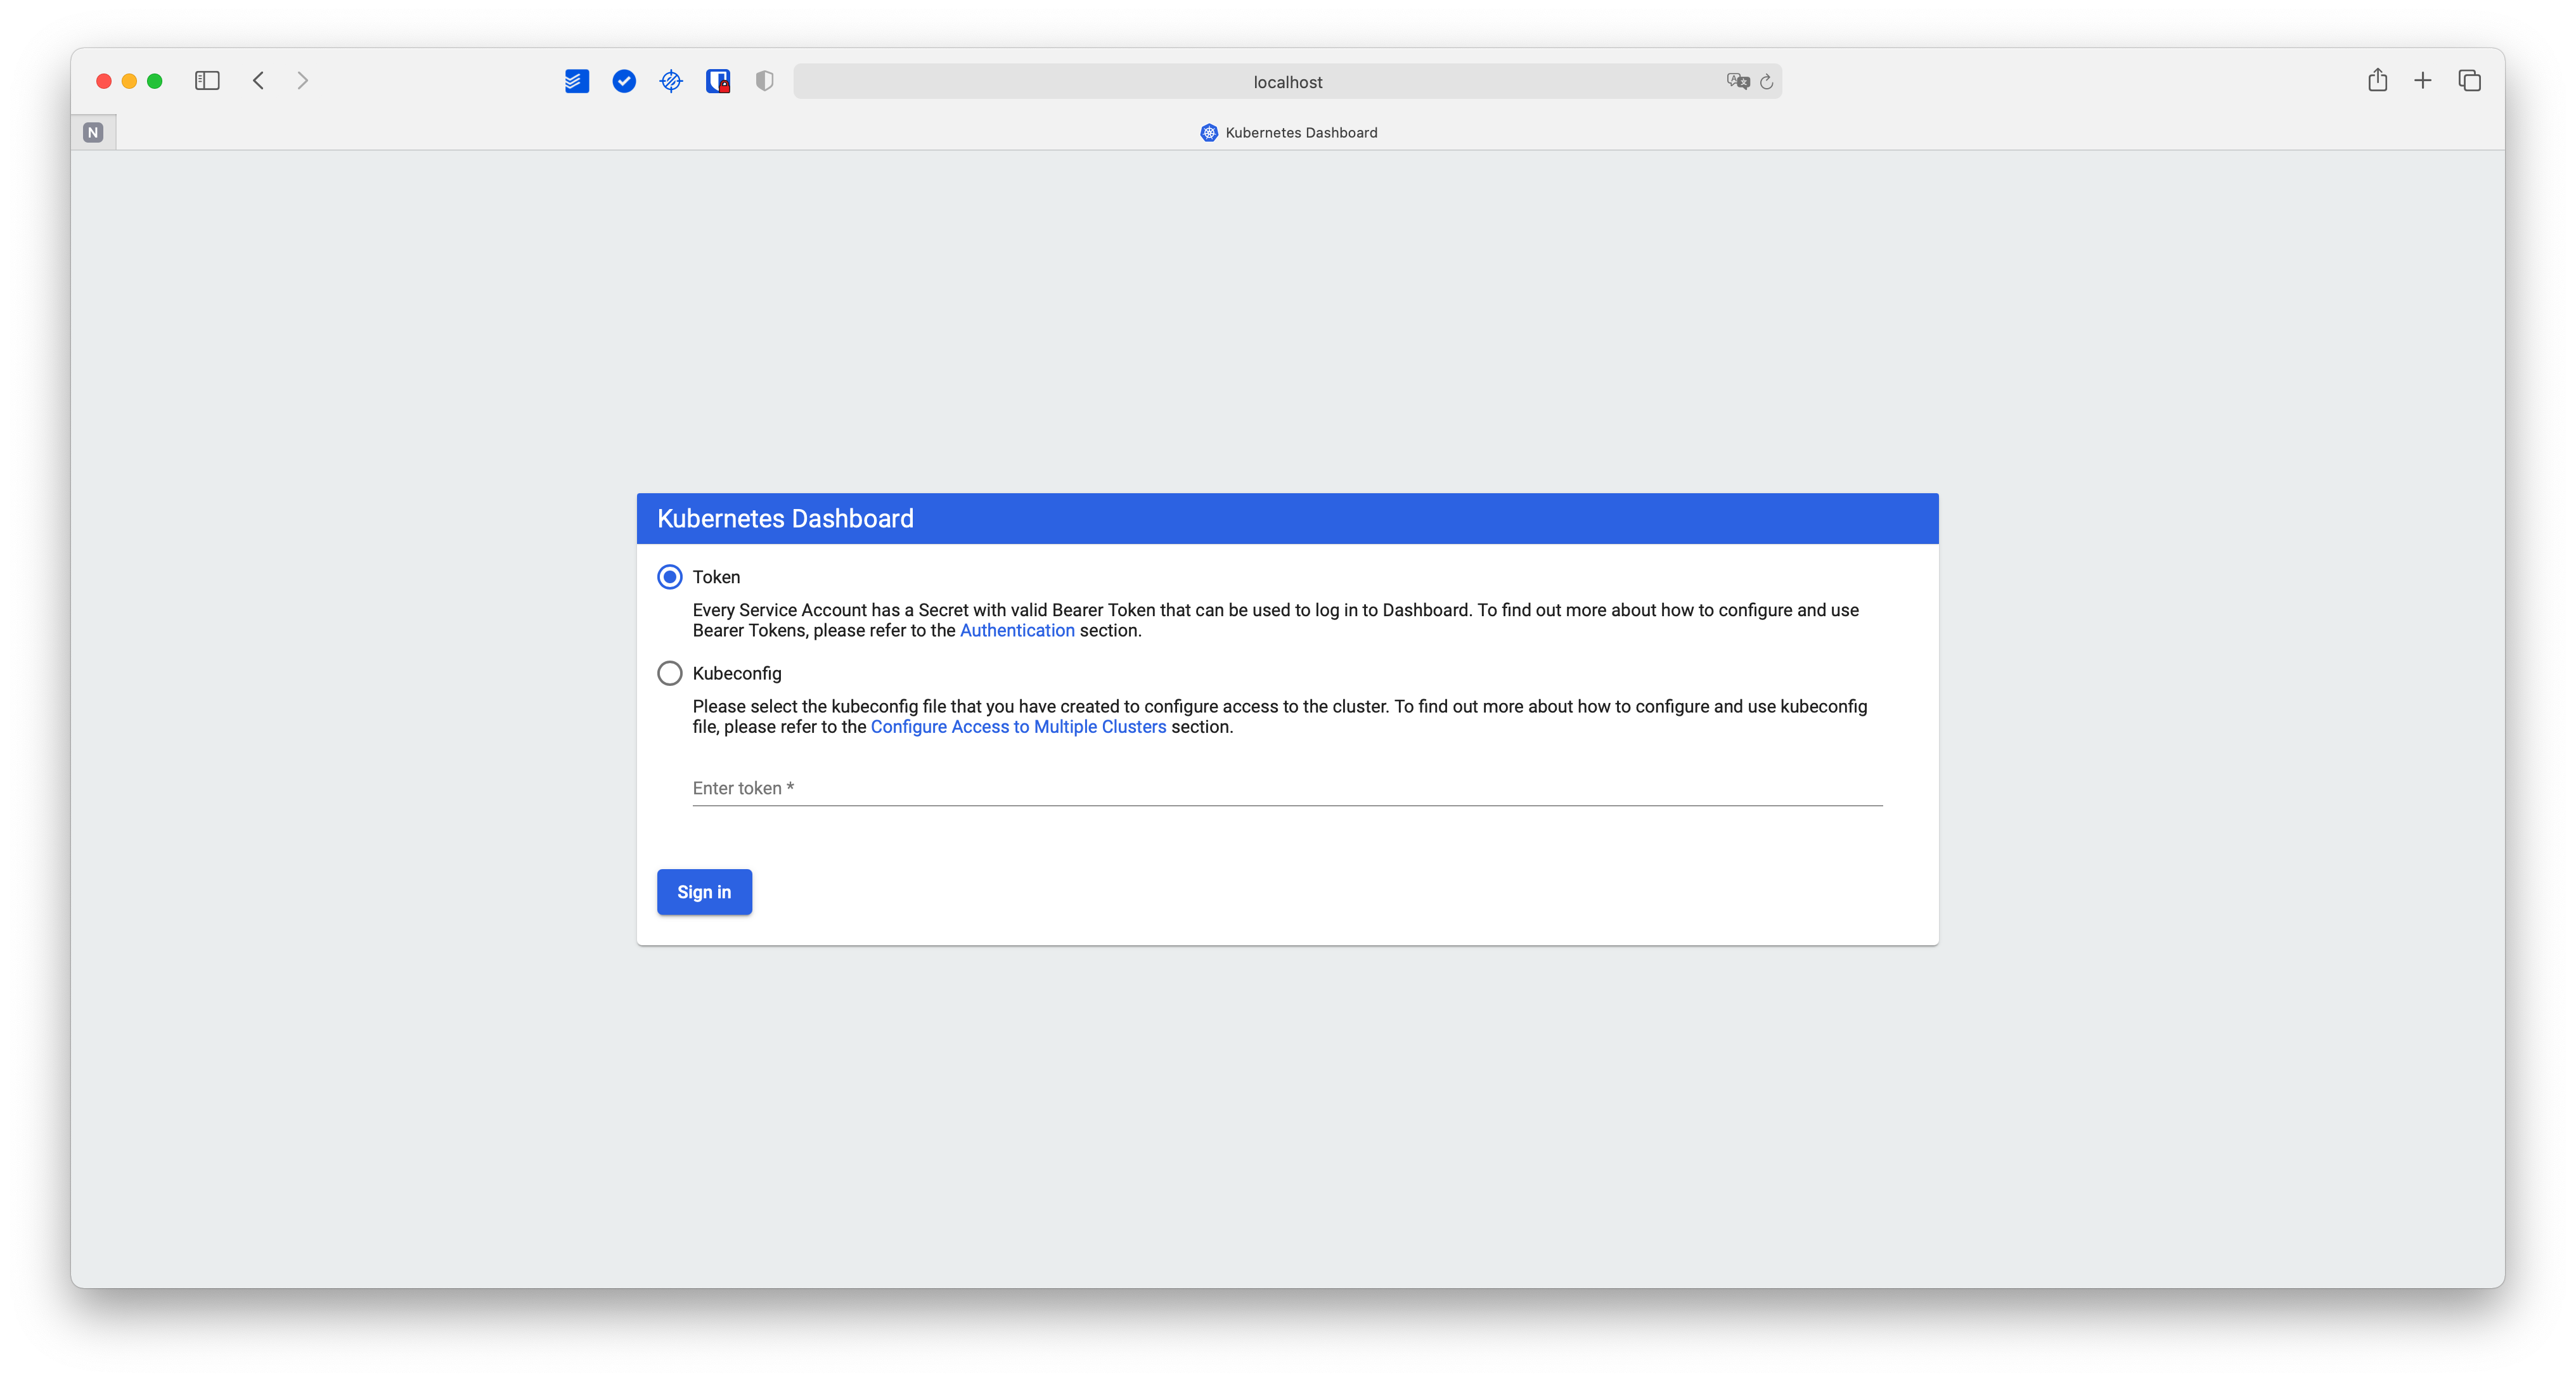Open the blue bookmark extension with red badge
Screen dimensions: 2576x1382
point(718,81)
